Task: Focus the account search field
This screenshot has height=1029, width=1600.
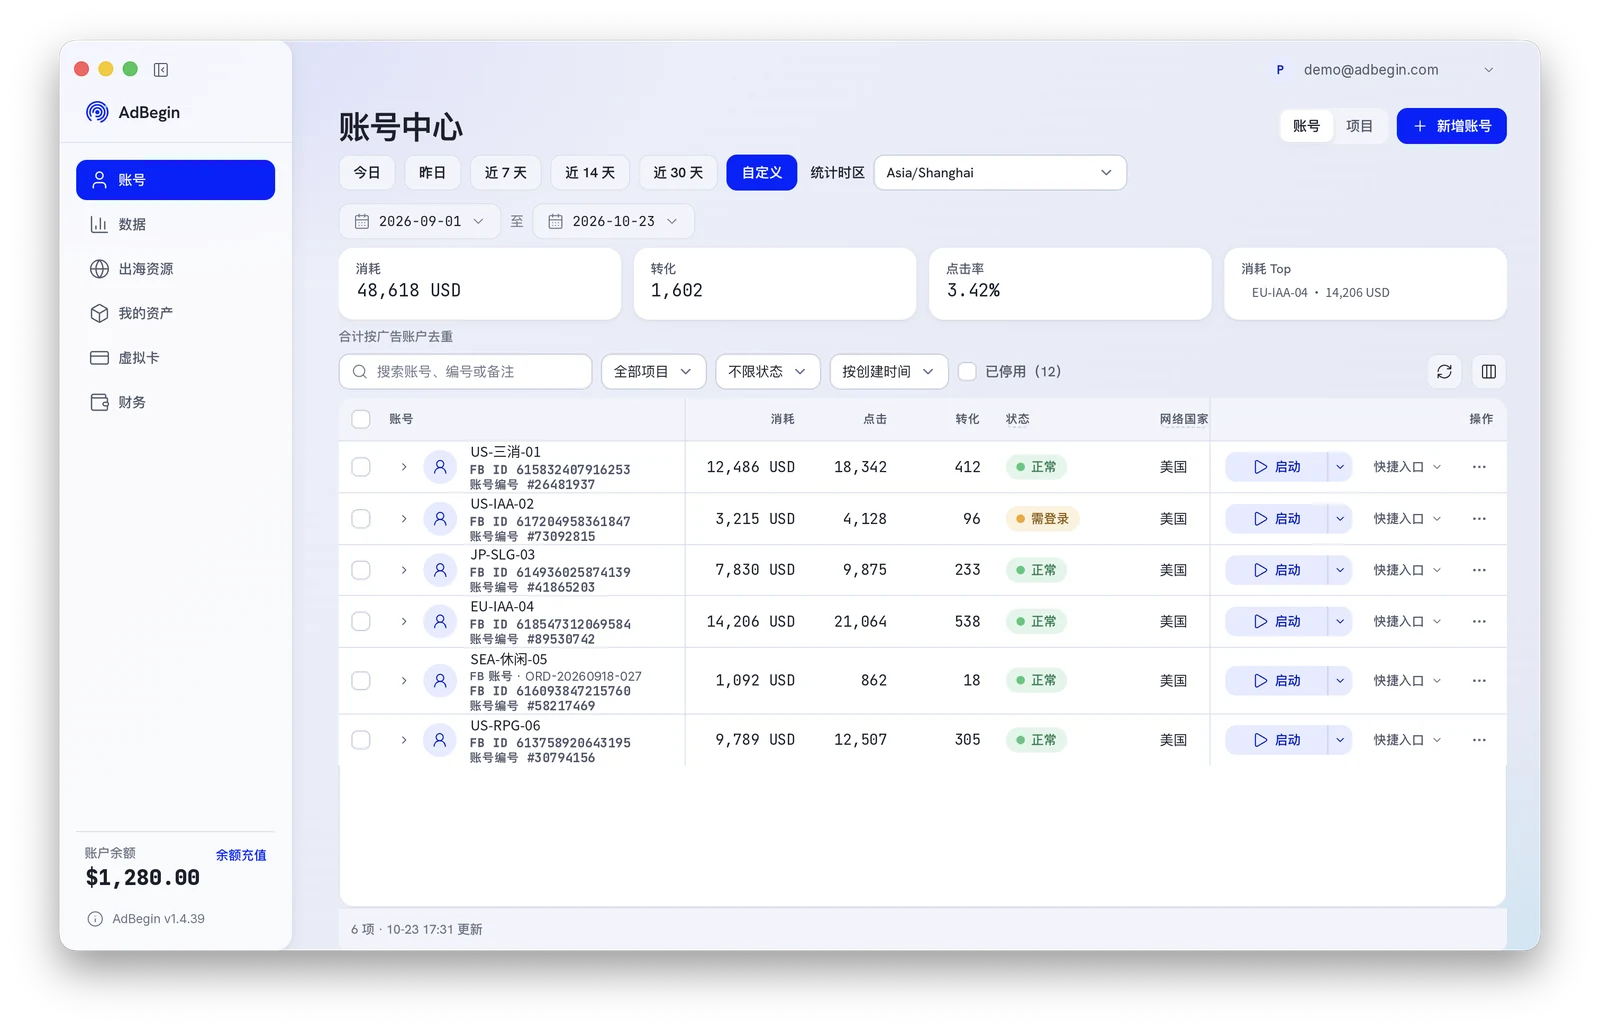Action: tap(466, 371)
